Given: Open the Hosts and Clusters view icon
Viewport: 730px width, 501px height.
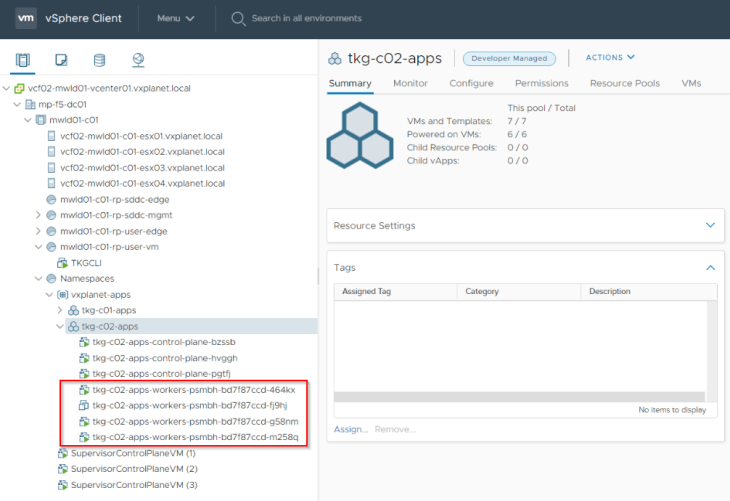Looking at the screenshot, I should tap(22, 60).
